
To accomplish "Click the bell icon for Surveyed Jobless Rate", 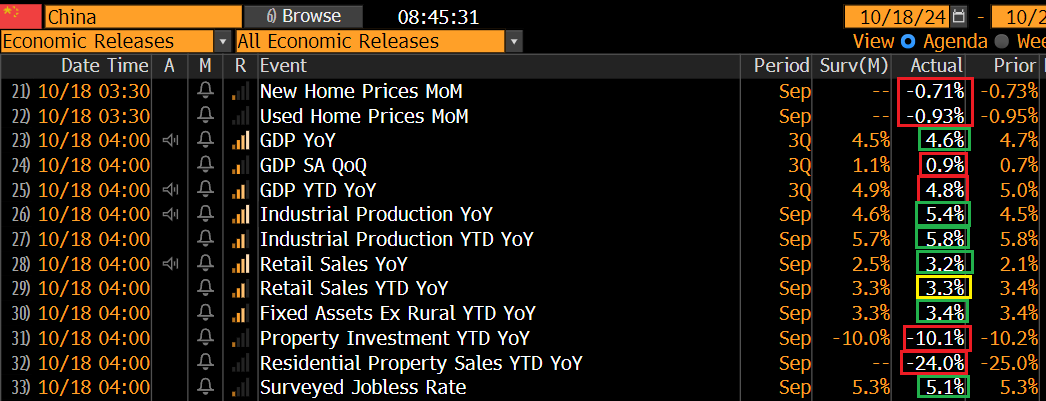I will click(x=206, y=388).
